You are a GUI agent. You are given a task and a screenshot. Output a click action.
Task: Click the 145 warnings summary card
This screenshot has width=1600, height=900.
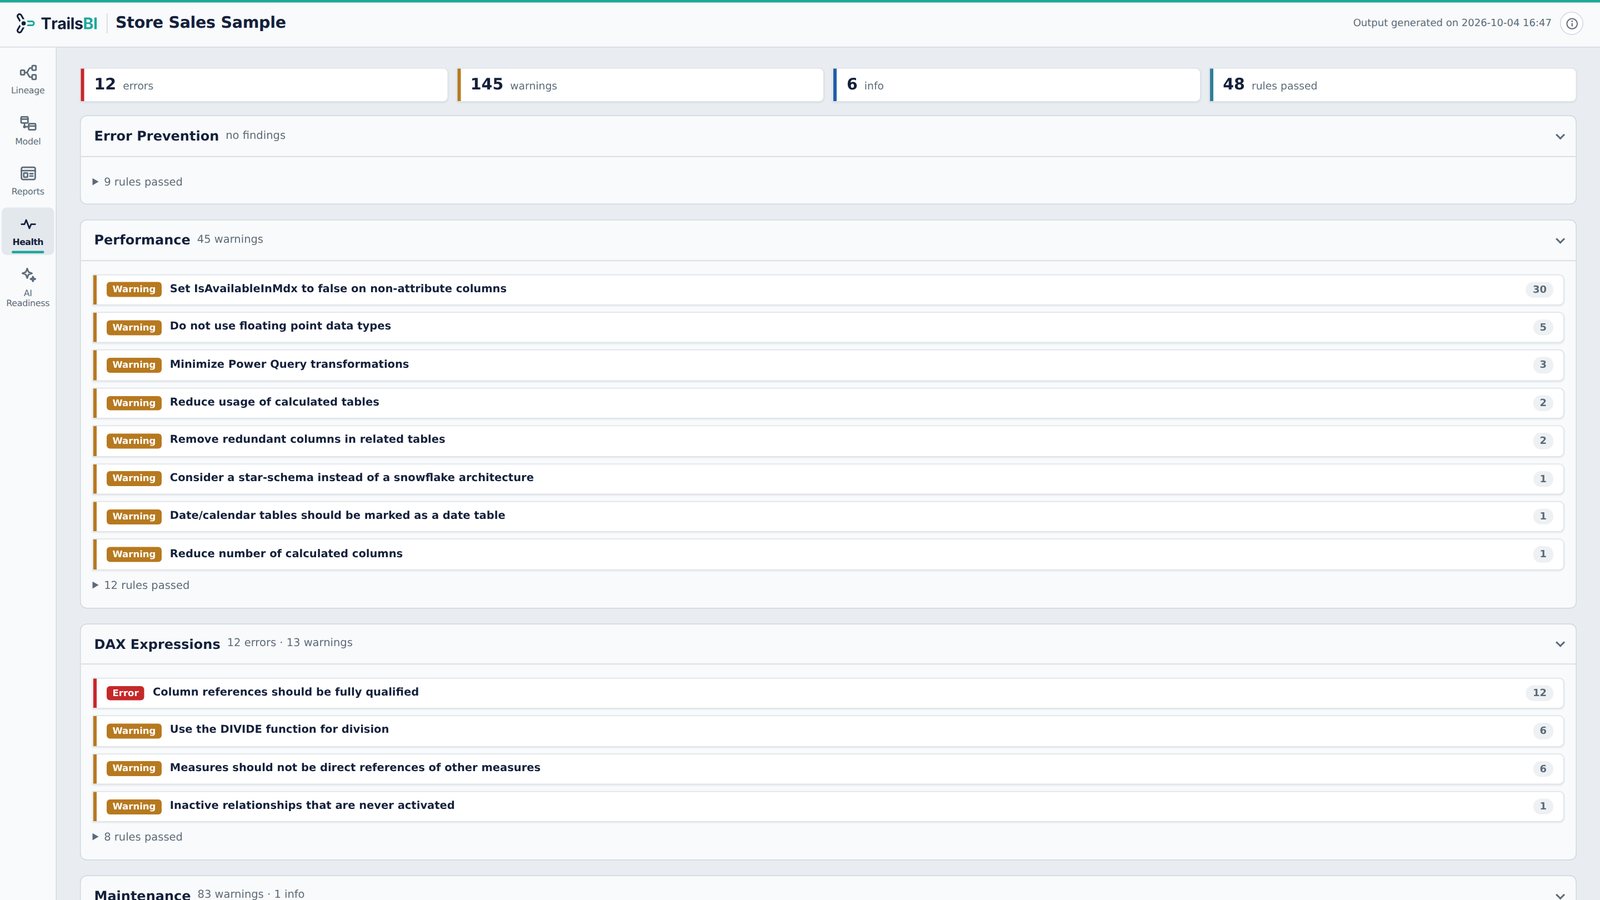click(641, 85)
